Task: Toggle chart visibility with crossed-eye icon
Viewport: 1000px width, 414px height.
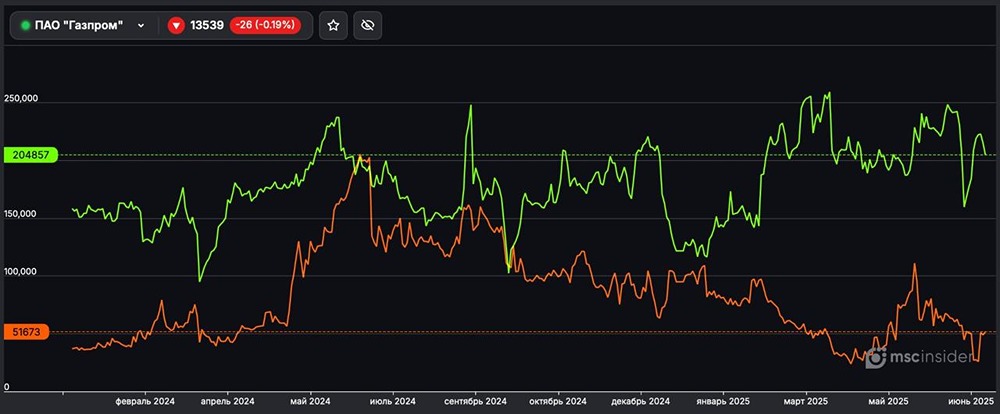Action: 367,26
